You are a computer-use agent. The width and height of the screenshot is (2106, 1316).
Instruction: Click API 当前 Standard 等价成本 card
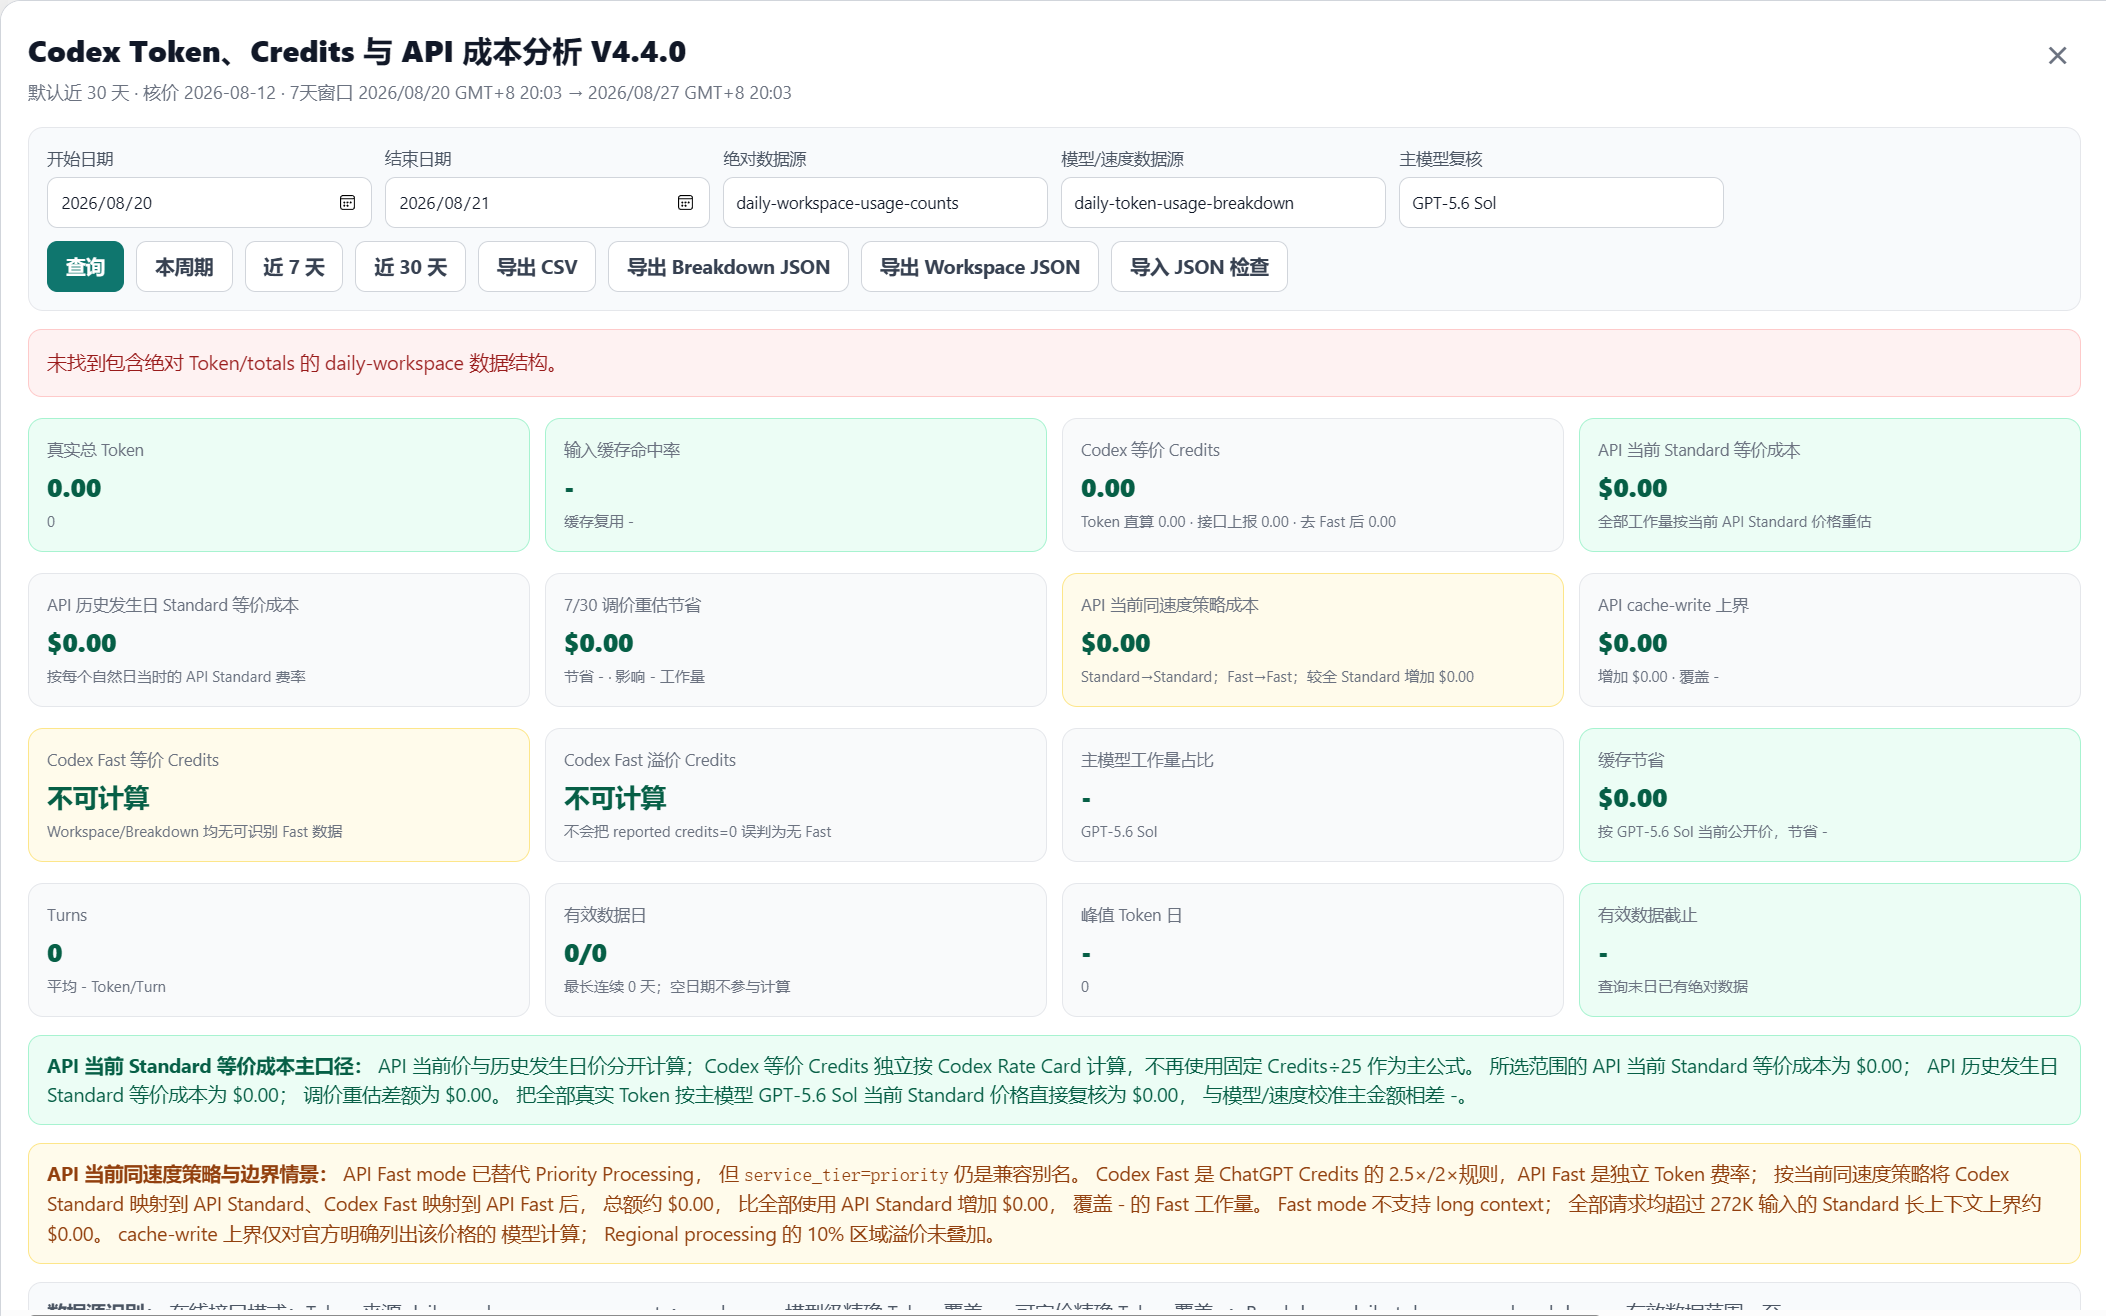tap(1830, 485)
